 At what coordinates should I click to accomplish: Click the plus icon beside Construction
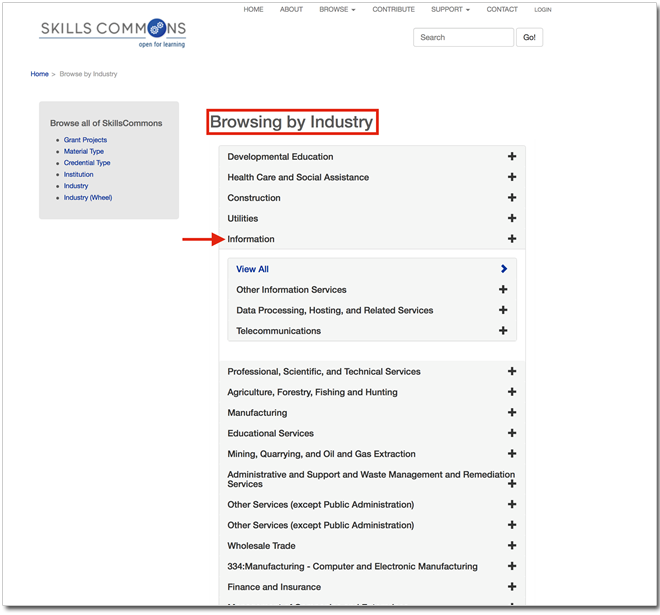(x=512, y=198)
